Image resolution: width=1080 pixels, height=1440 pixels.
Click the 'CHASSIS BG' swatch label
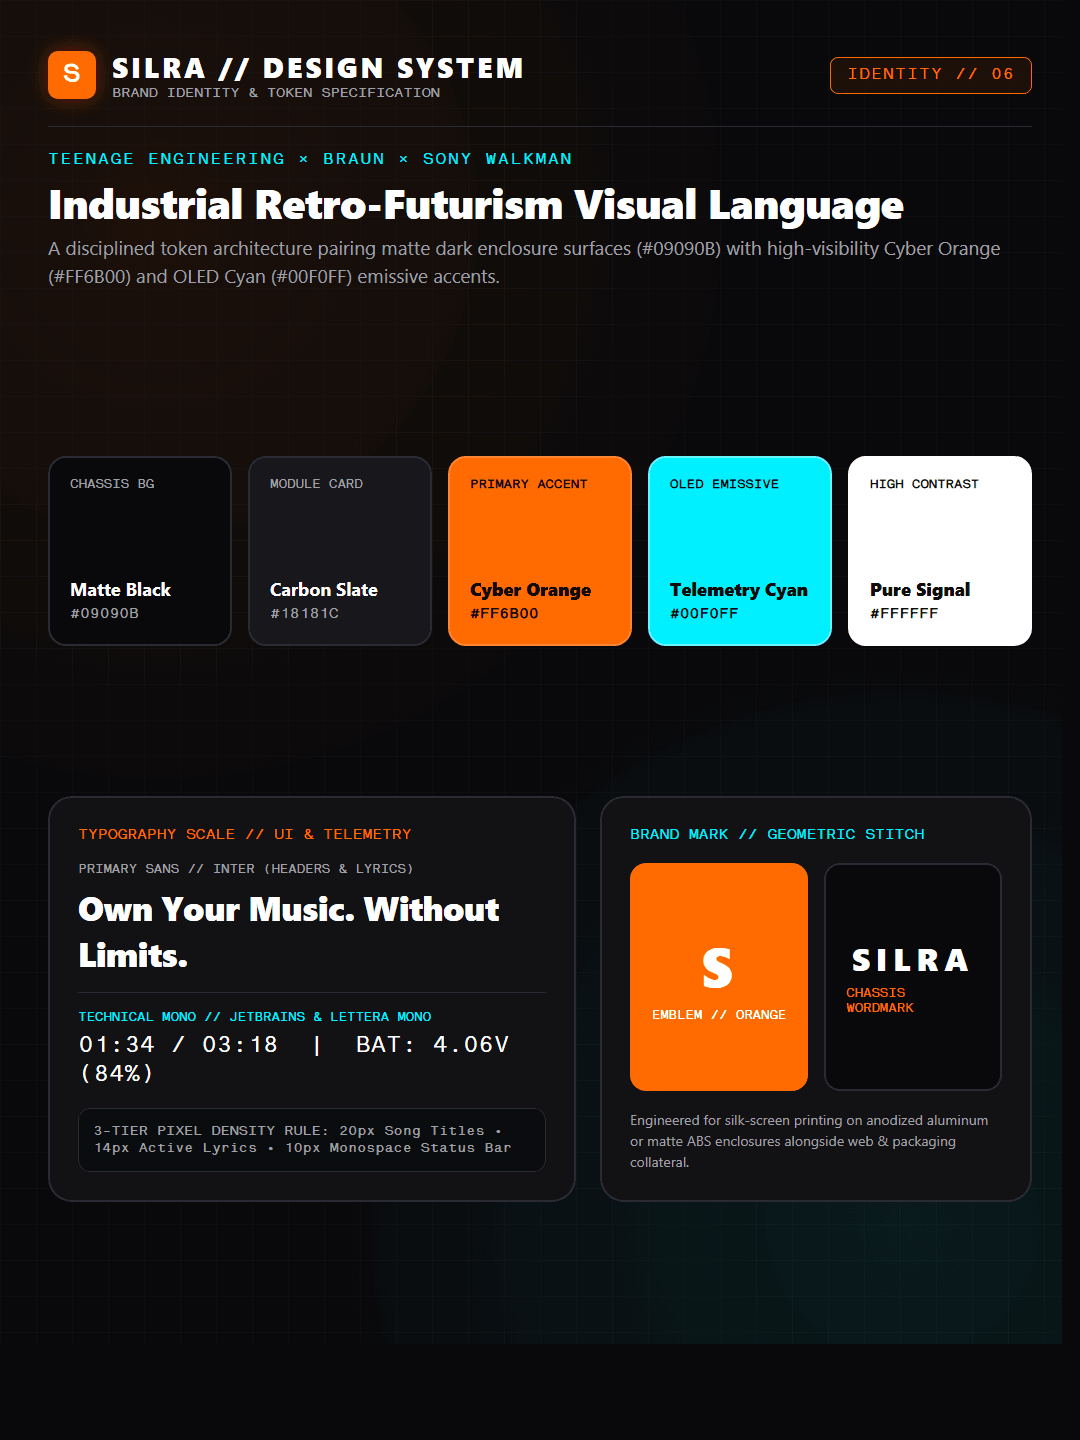(x=112, y=484)
